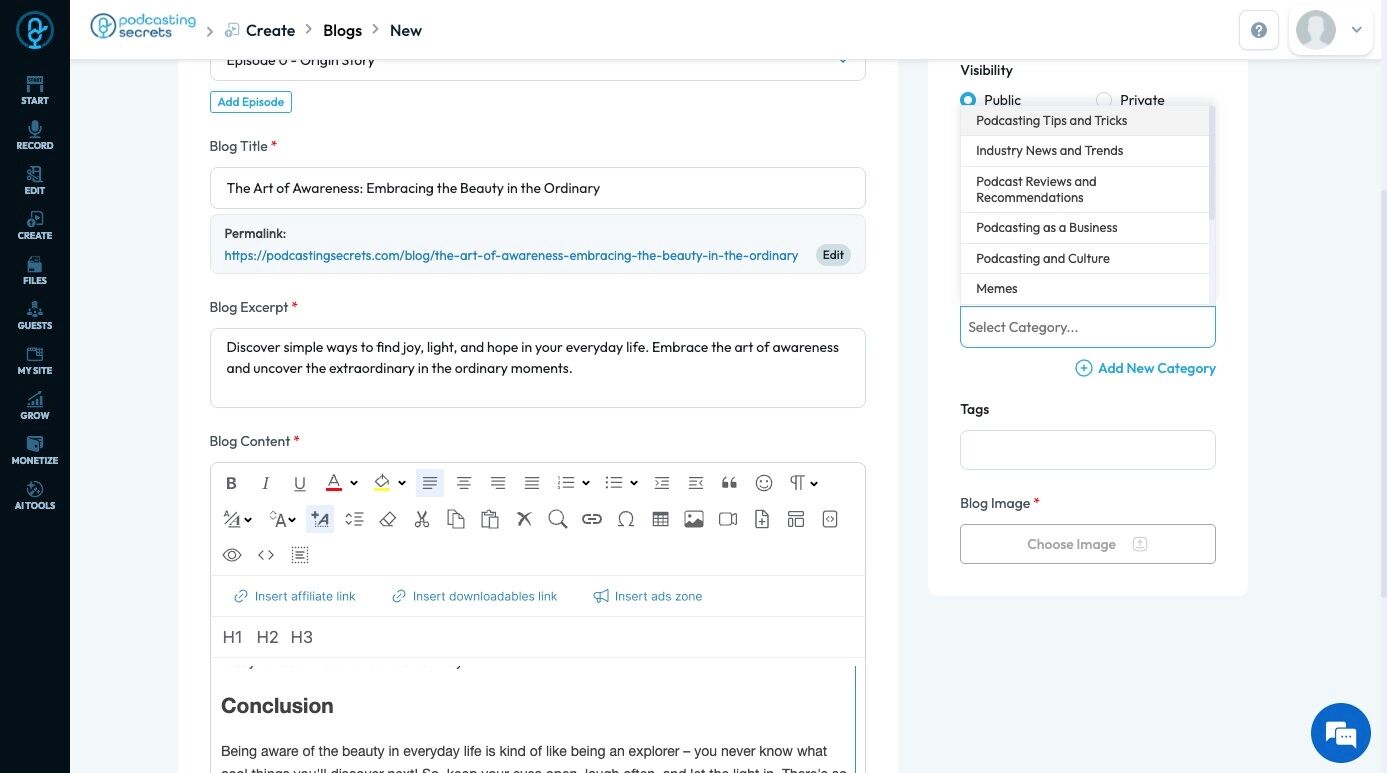
Task: Open the first dropdown in the second toolbar row
Action: 237,519
